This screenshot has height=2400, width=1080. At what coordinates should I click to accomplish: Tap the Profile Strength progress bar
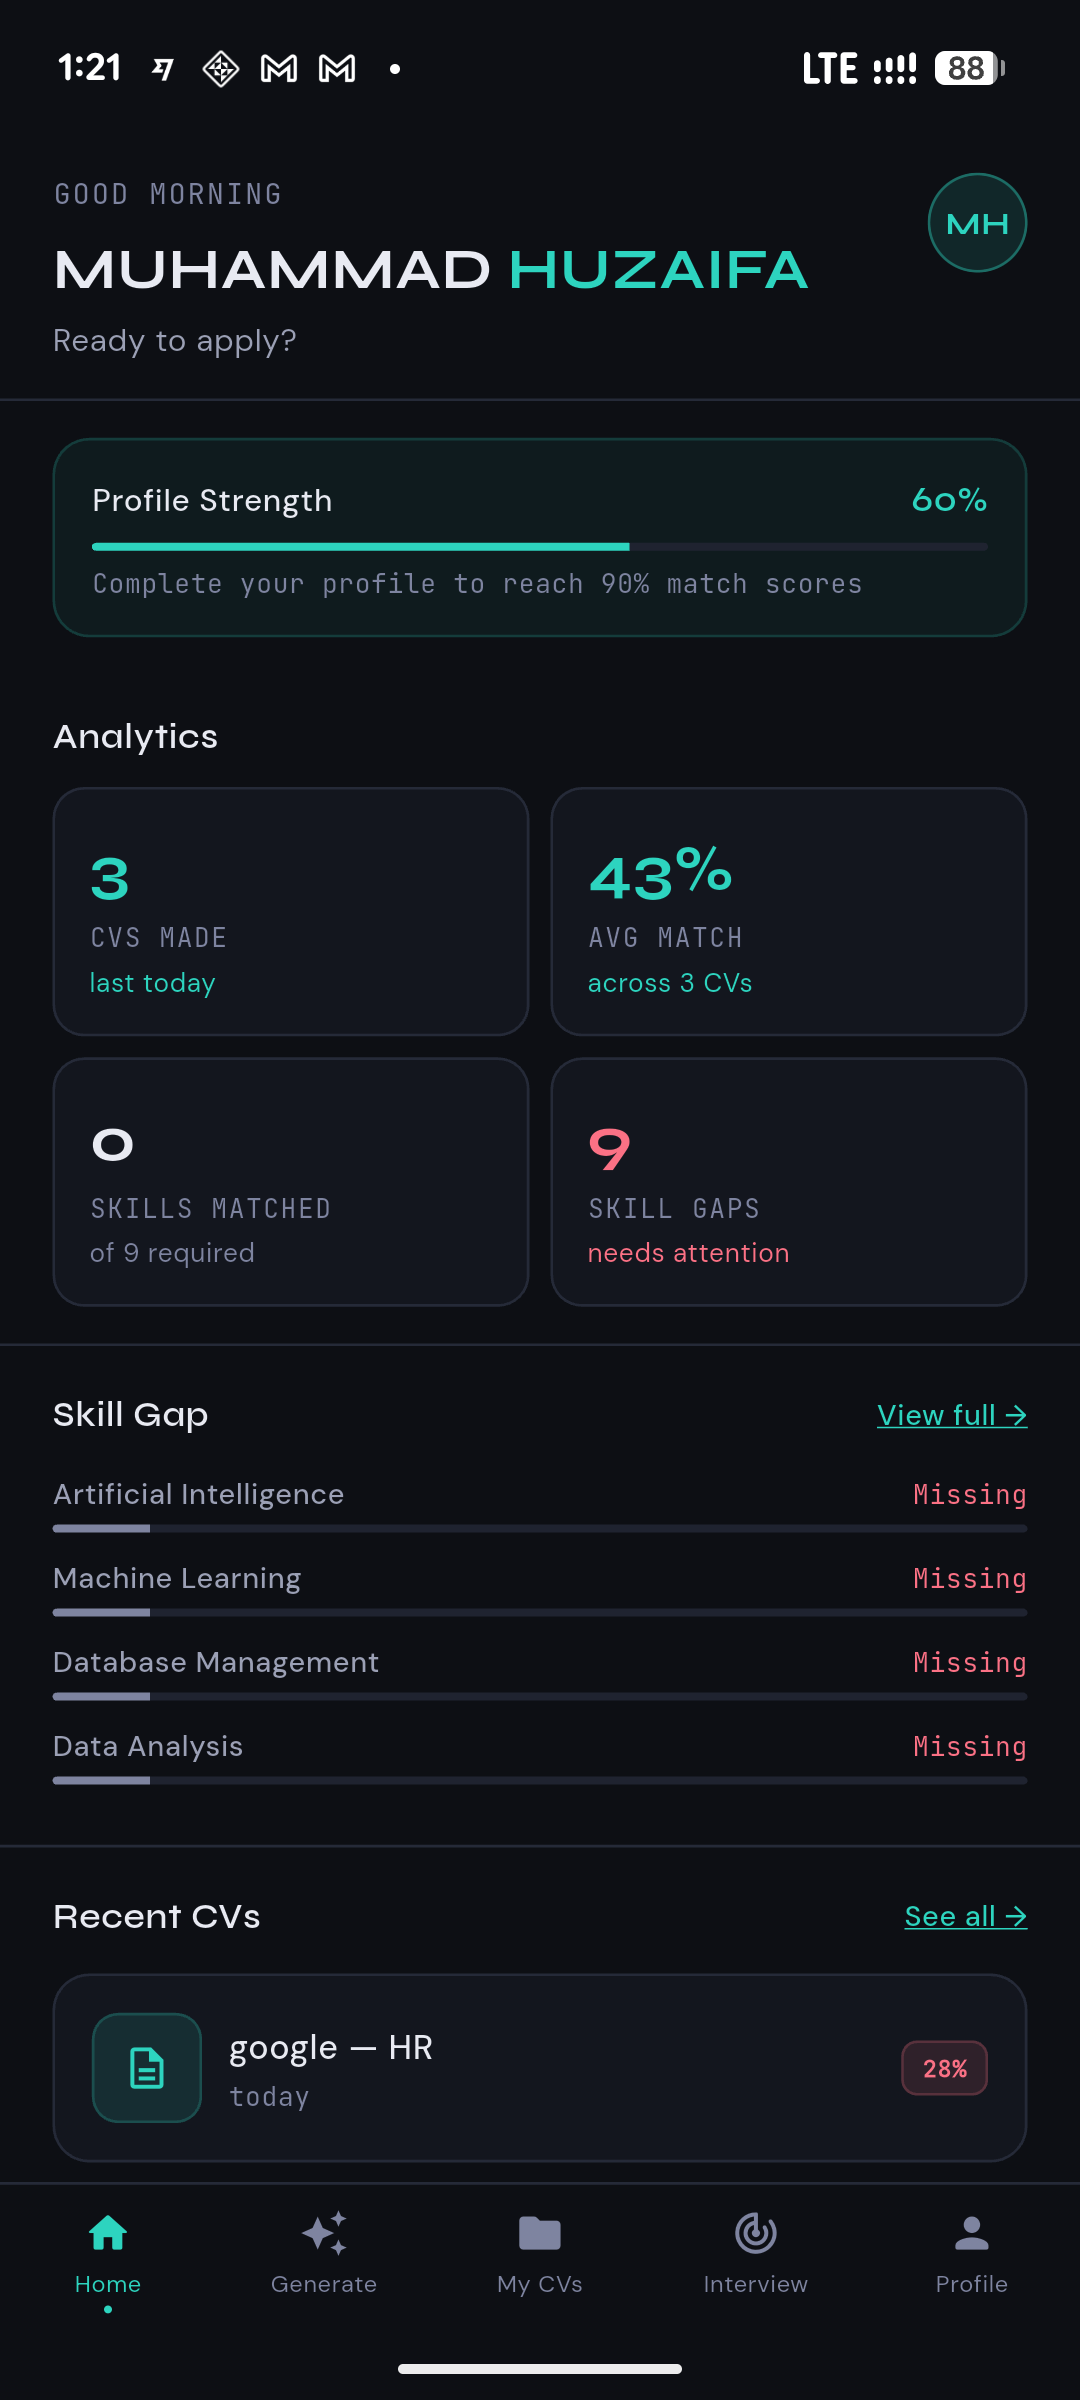pyautogui.click(x=540, y=547)
